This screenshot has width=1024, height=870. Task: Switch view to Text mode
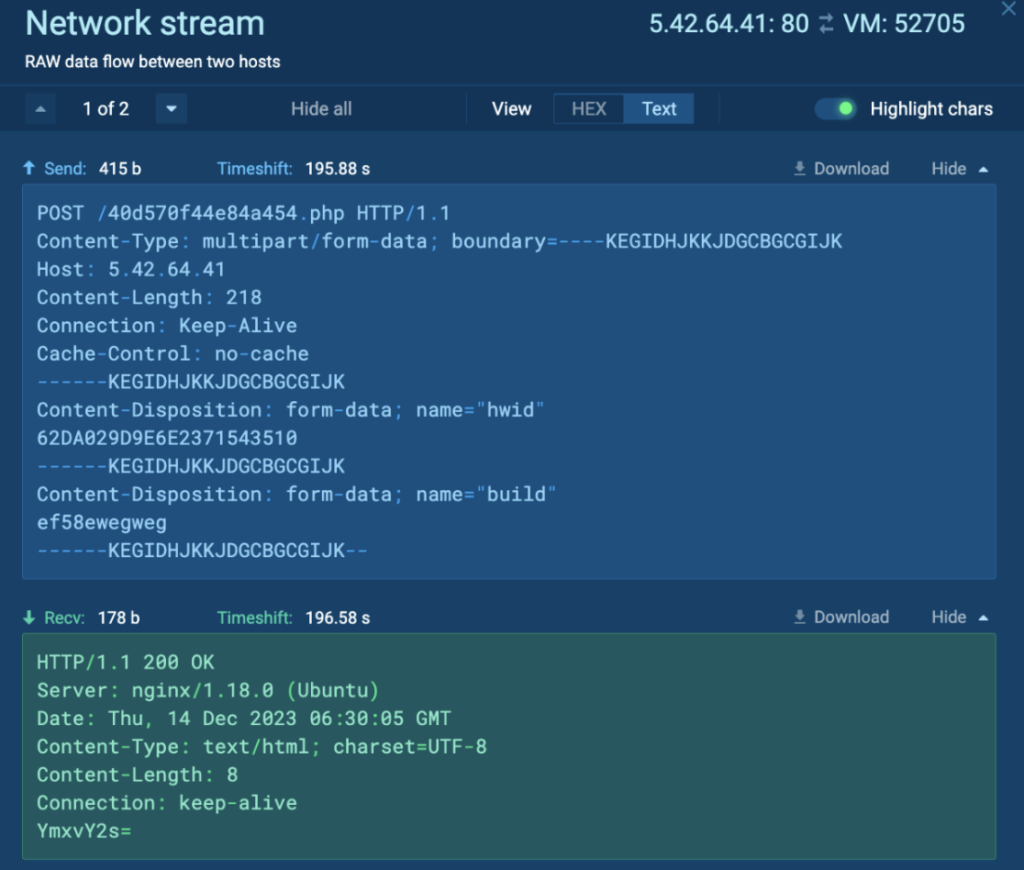(659, 109)
